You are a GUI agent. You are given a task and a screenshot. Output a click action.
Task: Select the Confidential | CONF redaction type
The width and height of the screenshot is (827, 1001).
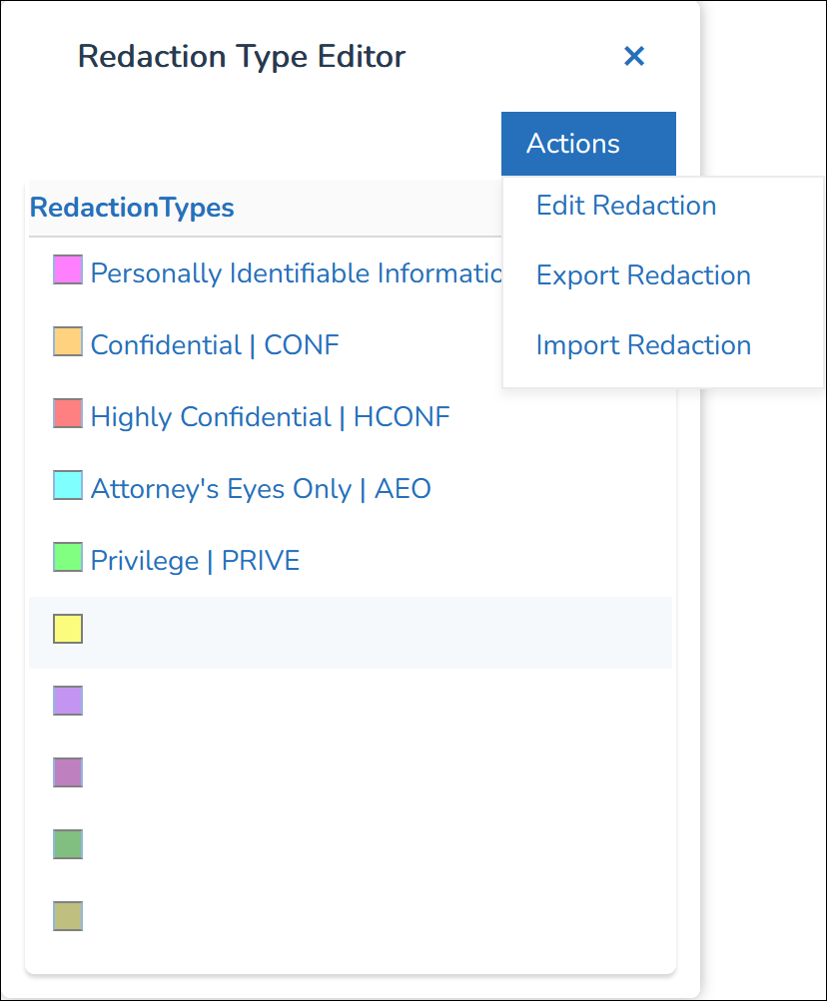[215, 345]
